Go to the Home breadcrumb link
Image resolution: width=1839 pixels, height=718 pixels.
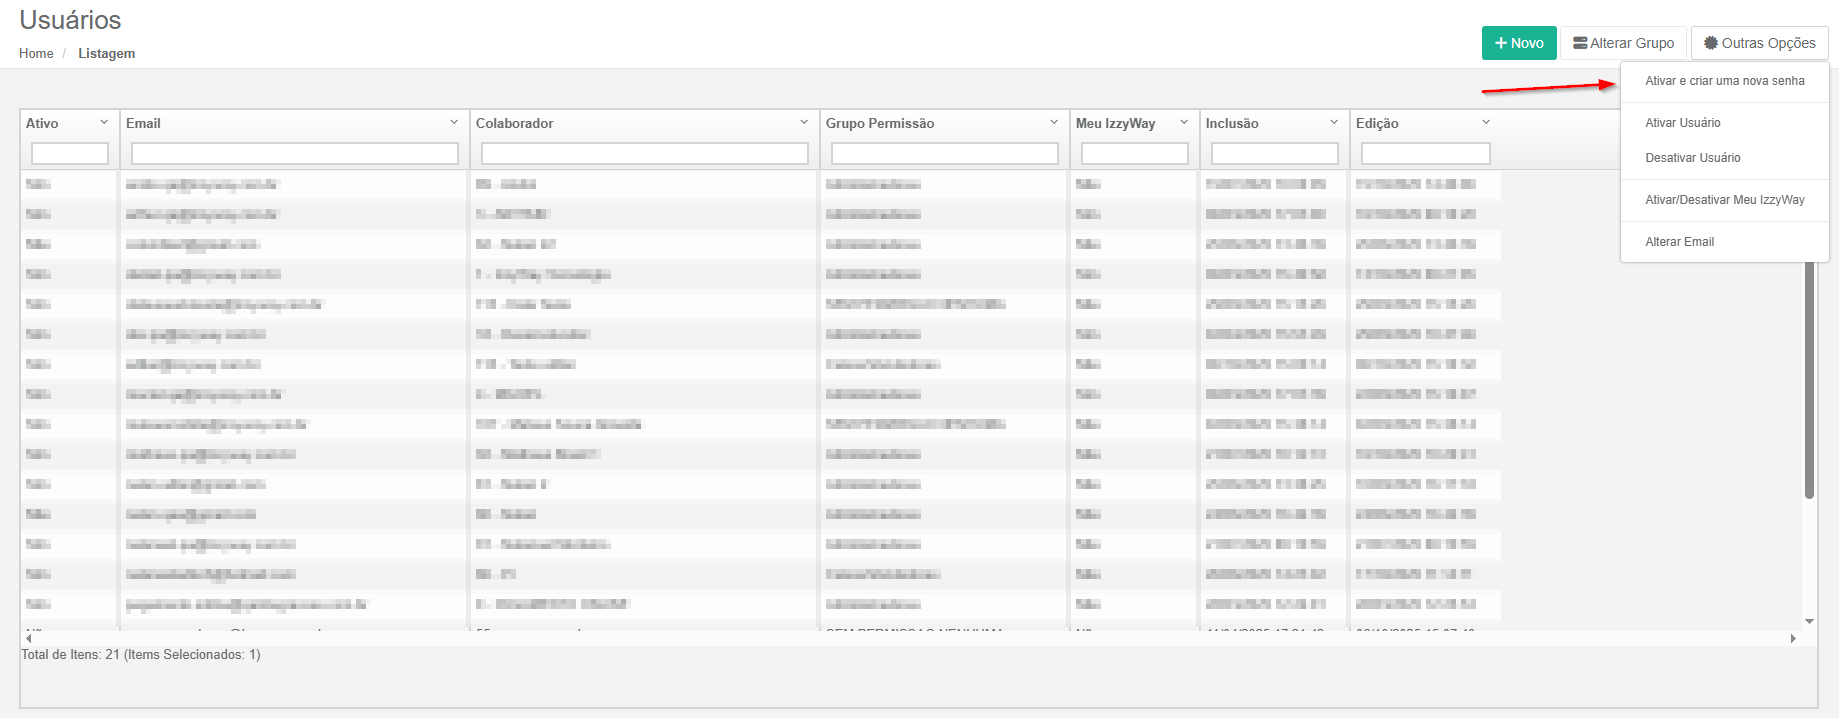coord(36,54)
